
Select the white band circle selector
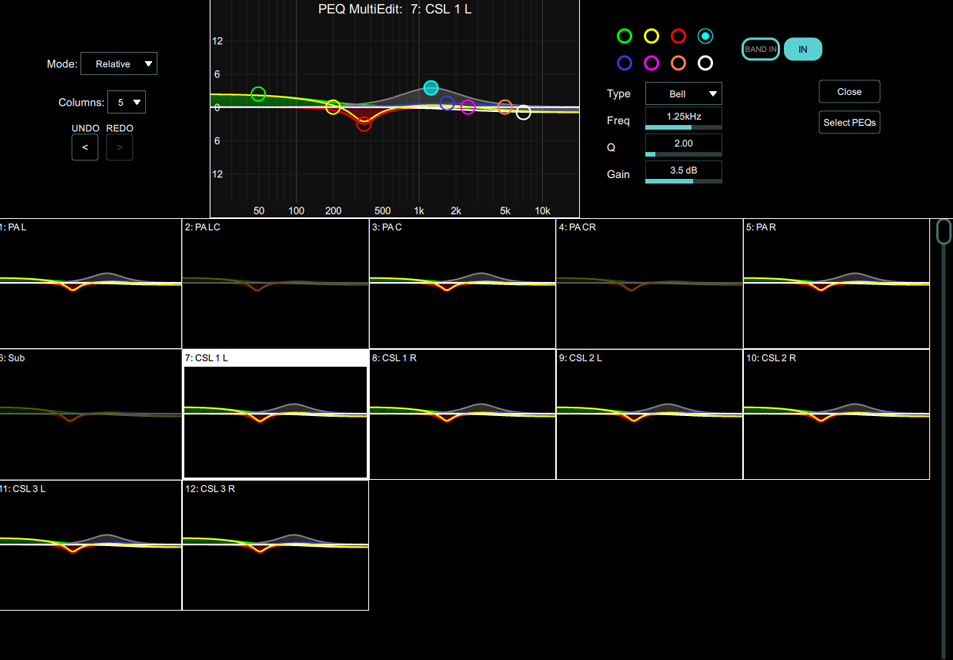point(705,63)
